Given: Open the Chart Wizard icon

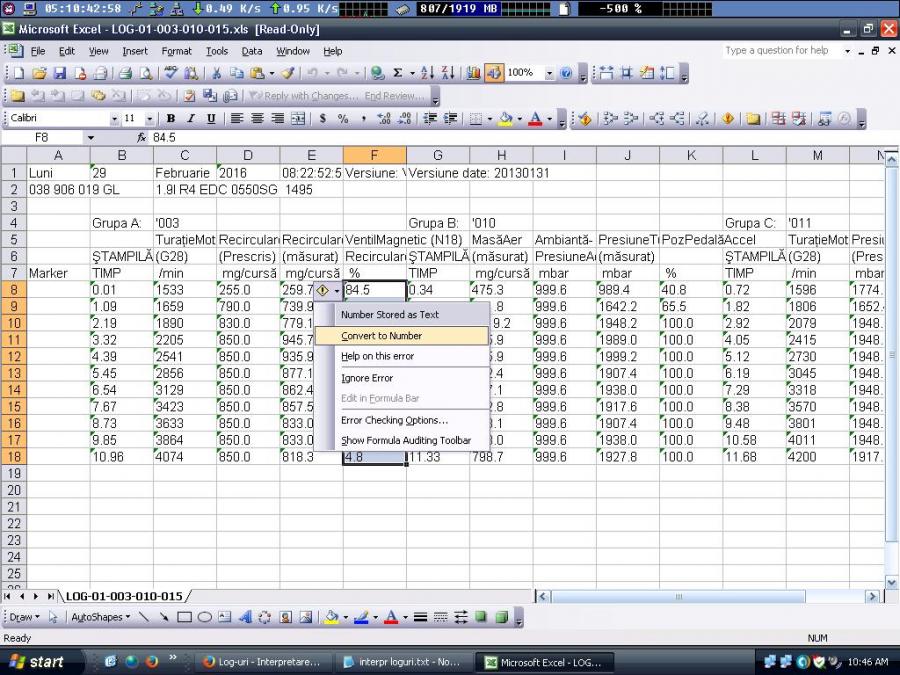Looking at the screenshot, I should tap(474, 73).
